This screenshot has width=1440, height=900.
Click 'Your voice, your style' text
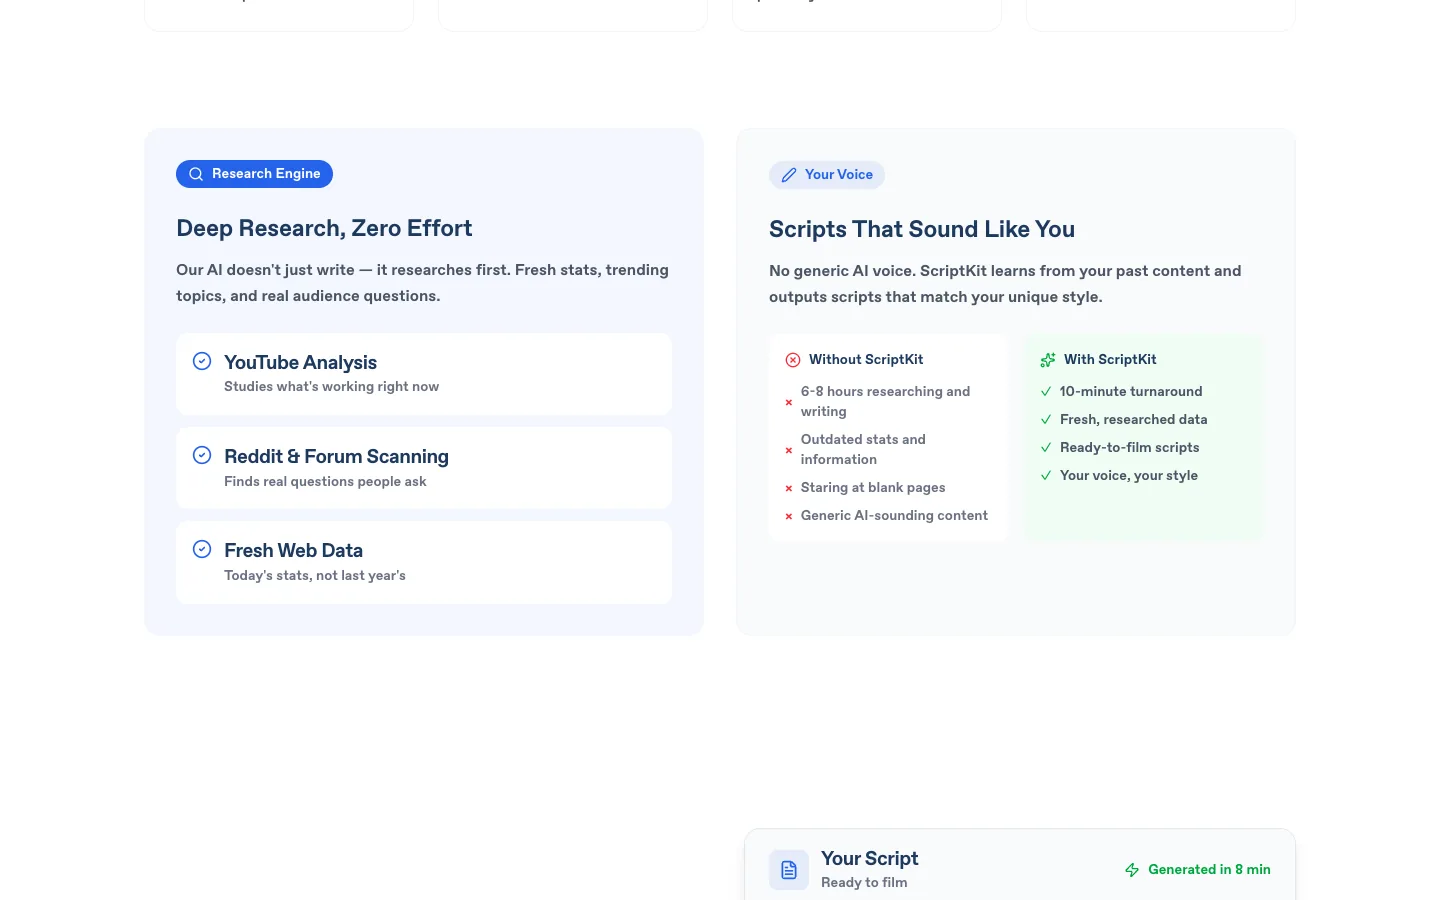pos(1129,475)
